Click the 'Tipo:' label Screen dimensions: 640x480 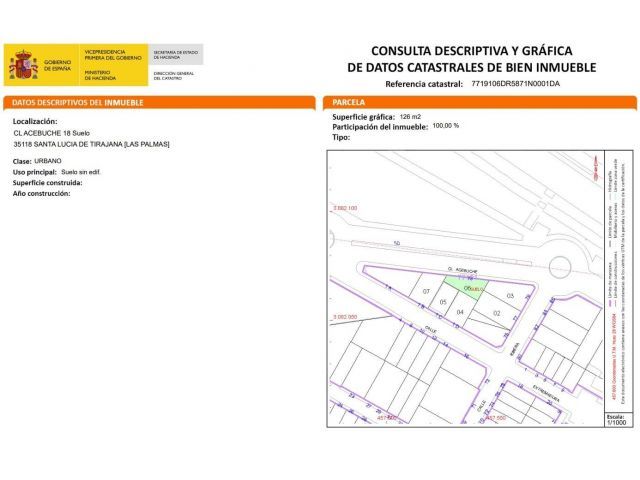coord(341,138)
